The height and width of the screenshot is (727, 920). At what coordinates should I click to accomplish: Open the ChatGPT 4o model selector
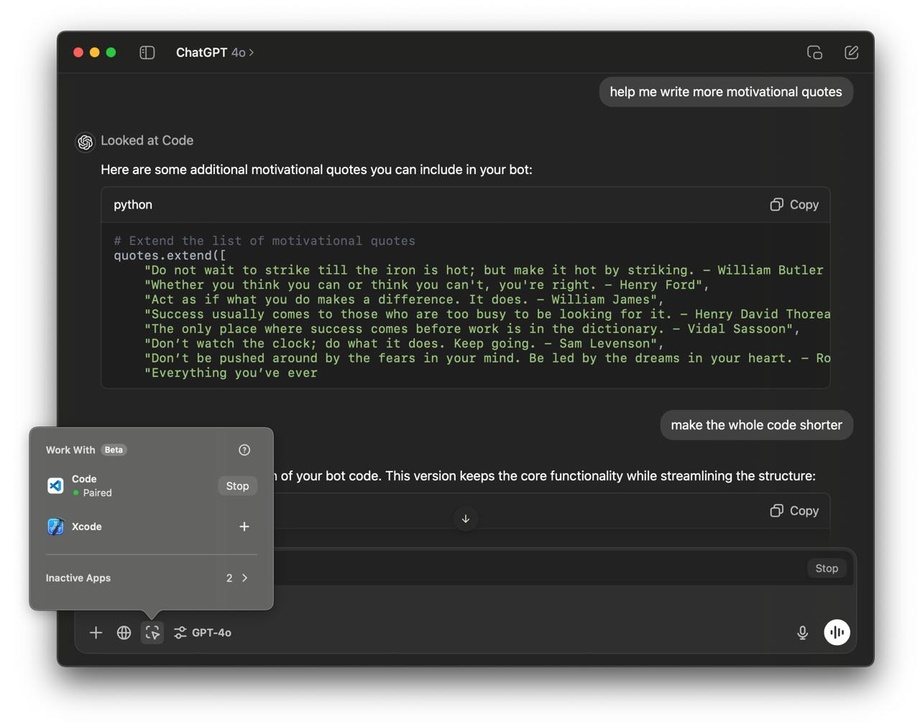click(215, 53)
